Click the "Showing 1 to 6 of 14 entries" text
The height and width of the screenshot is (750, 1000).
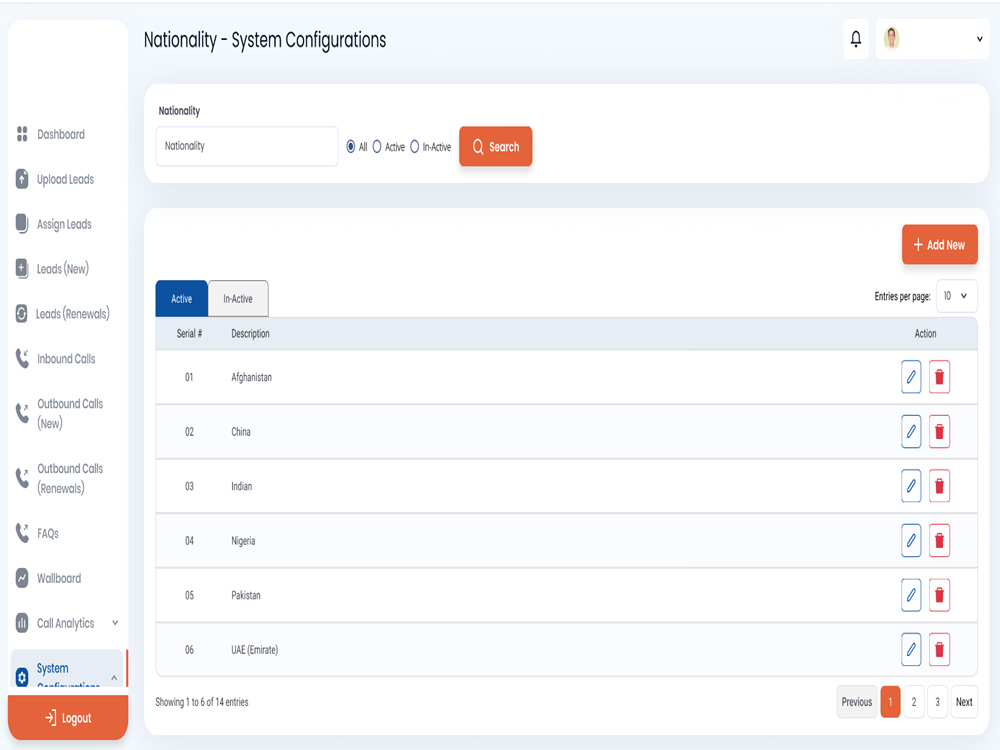tap(202, 702)
